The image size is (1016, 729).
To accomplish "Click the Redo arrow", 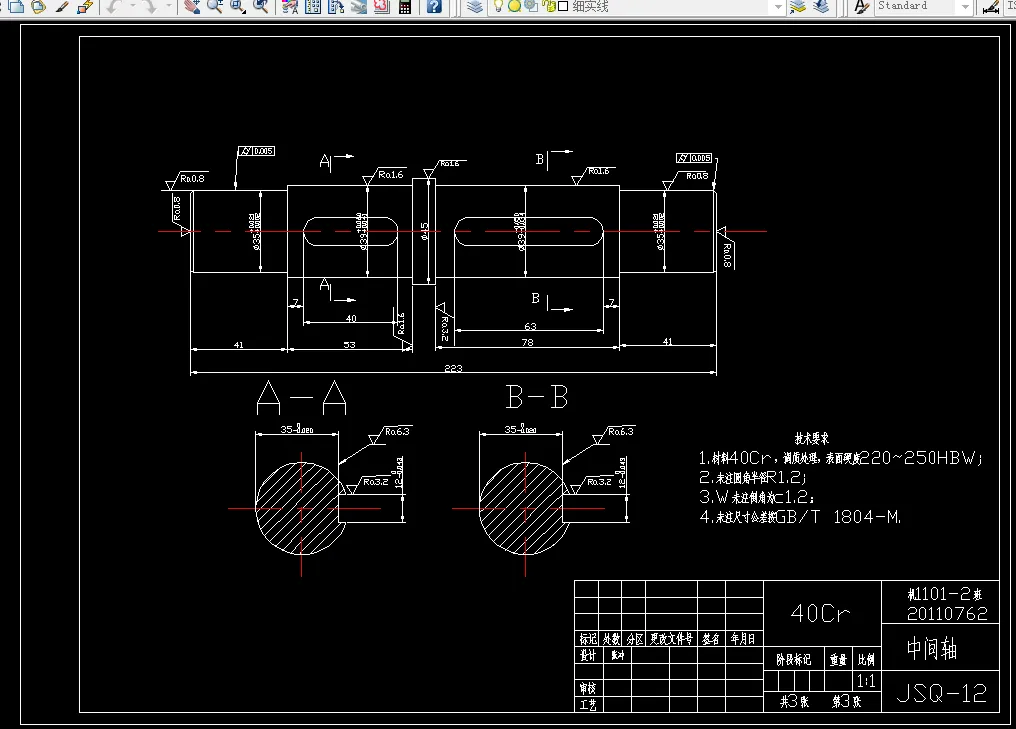I will 150,6.
